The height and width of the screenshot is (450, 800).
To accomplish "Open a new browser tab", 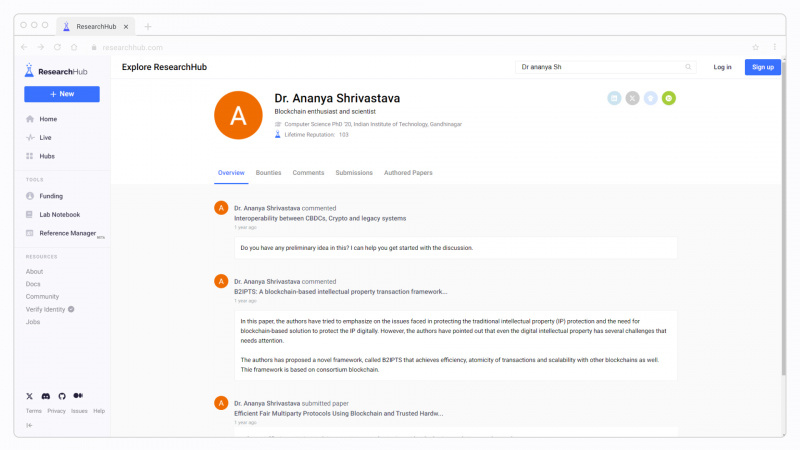I will tap(148, 27).
